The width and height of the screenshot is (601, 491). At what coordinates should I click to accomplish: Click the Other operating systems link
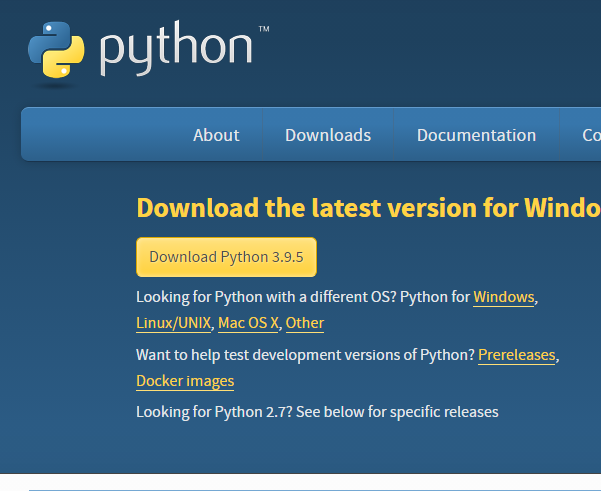coord(305,323)
